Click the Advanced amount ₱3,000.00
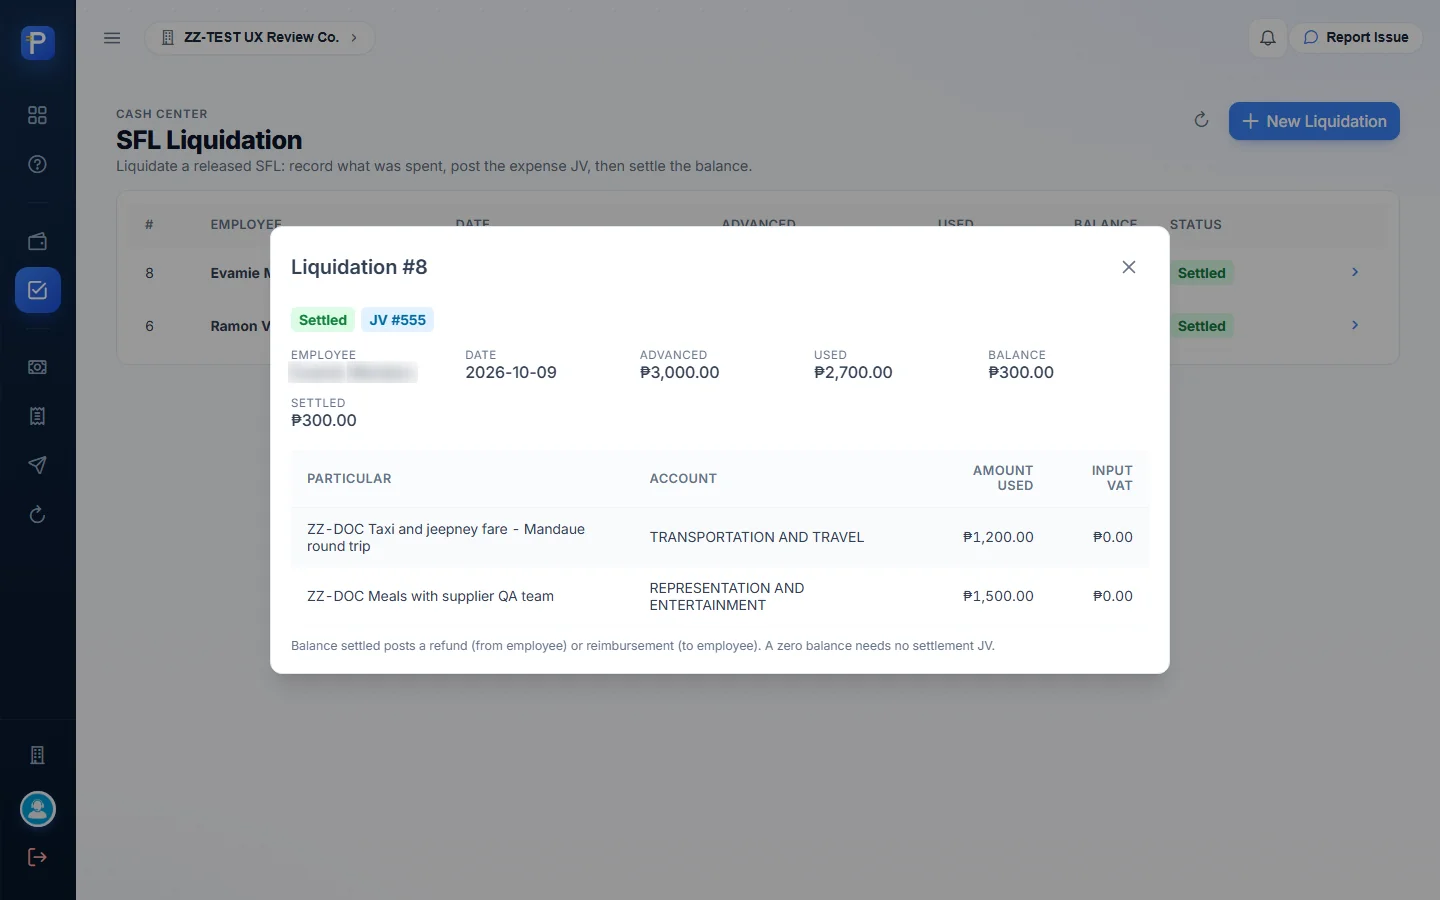 click(x=680, y=372)
